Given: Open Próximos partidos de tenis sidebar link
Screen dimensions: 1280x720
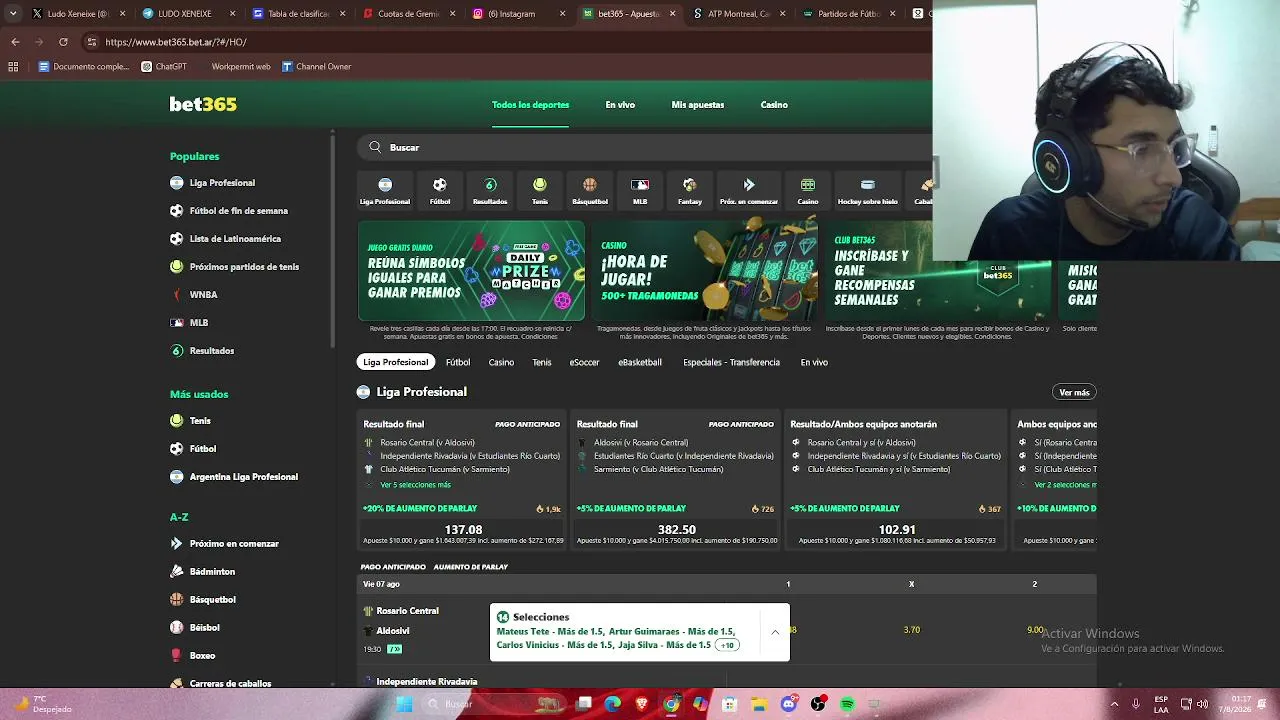Looking at the screenshot, I should [x=244, y=267].
